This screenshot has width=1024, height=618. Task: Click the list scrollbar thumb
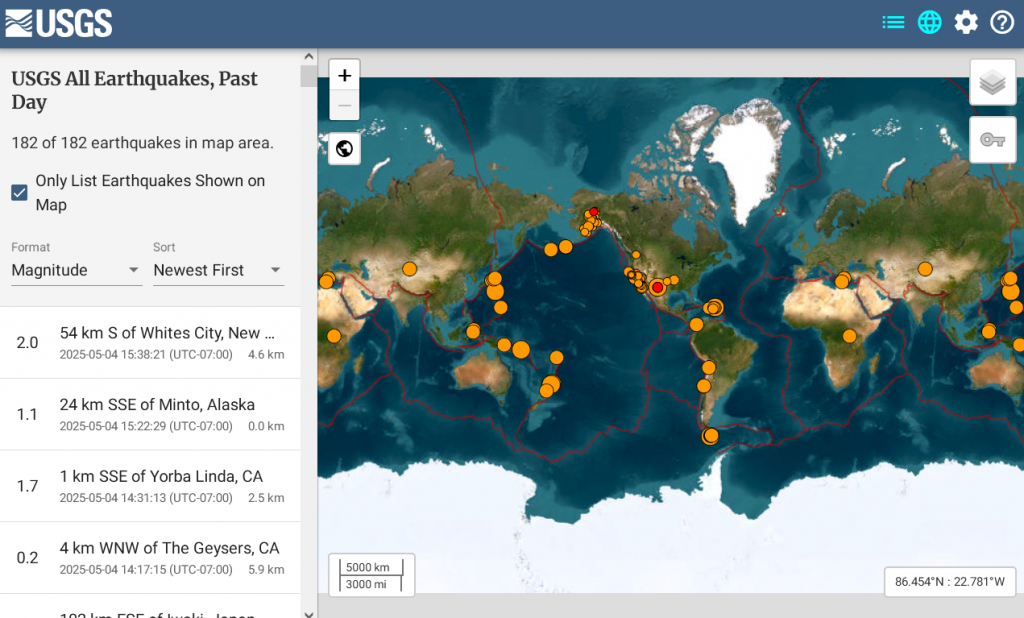(x=309, y=76)
